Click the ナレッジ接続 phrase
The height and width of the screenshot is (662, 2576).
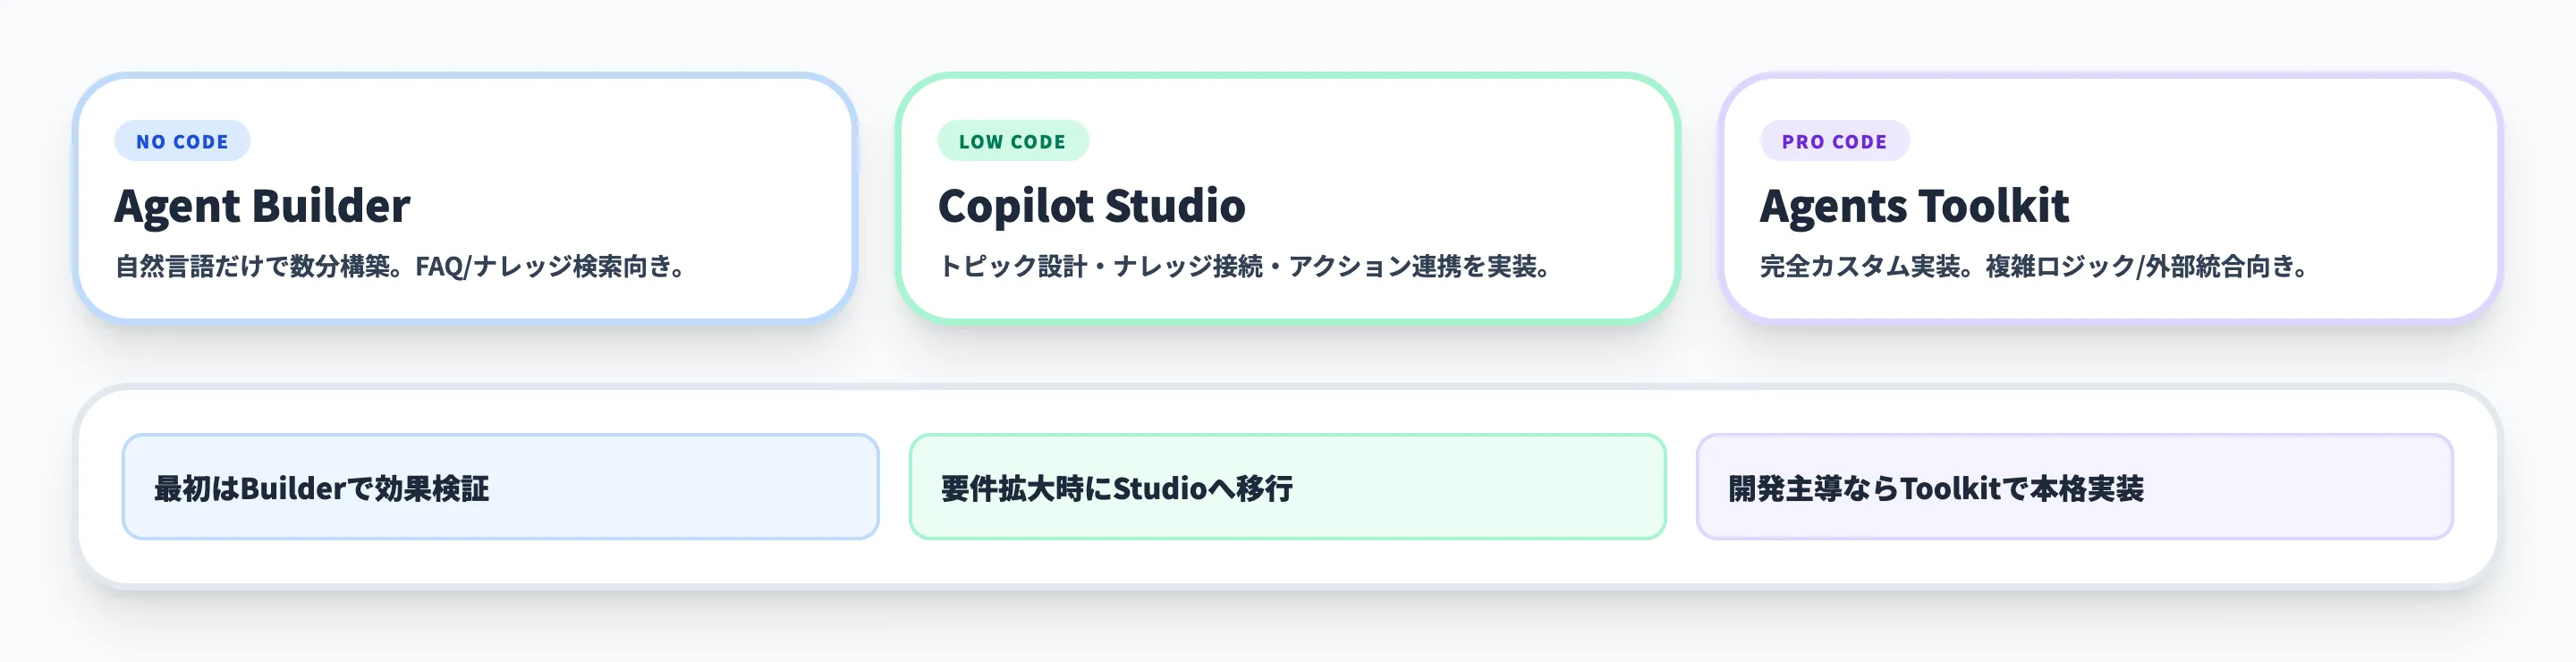pos(1188,267)
